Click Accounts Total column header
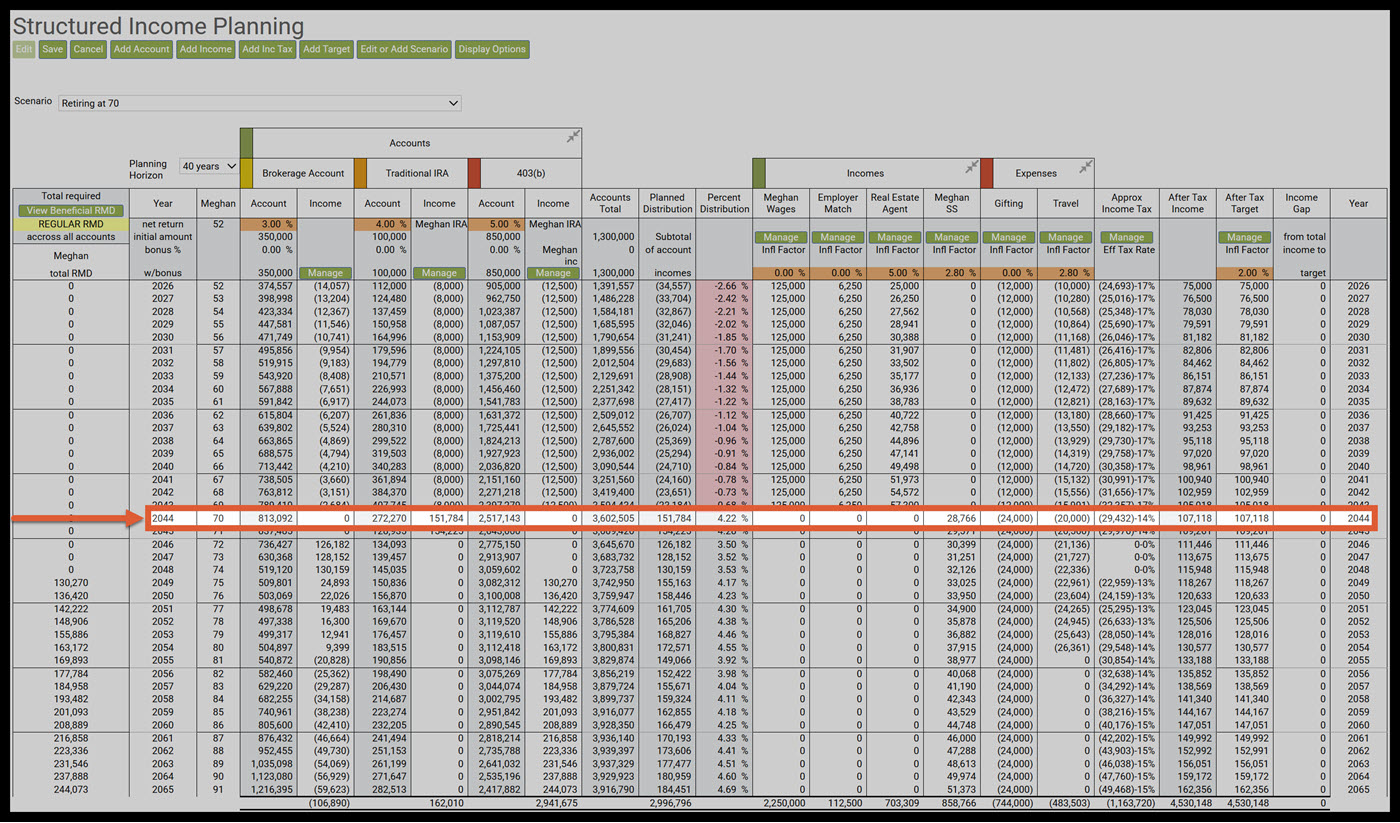The width and height of the screenshot is (1400, 823). [610, 203]
